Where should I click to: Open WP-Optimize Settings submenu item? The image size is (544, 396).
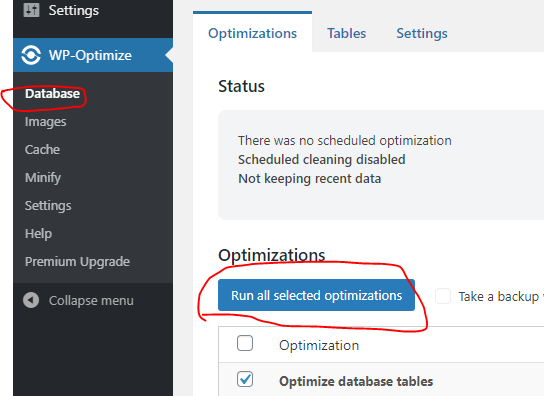(48, 205)
